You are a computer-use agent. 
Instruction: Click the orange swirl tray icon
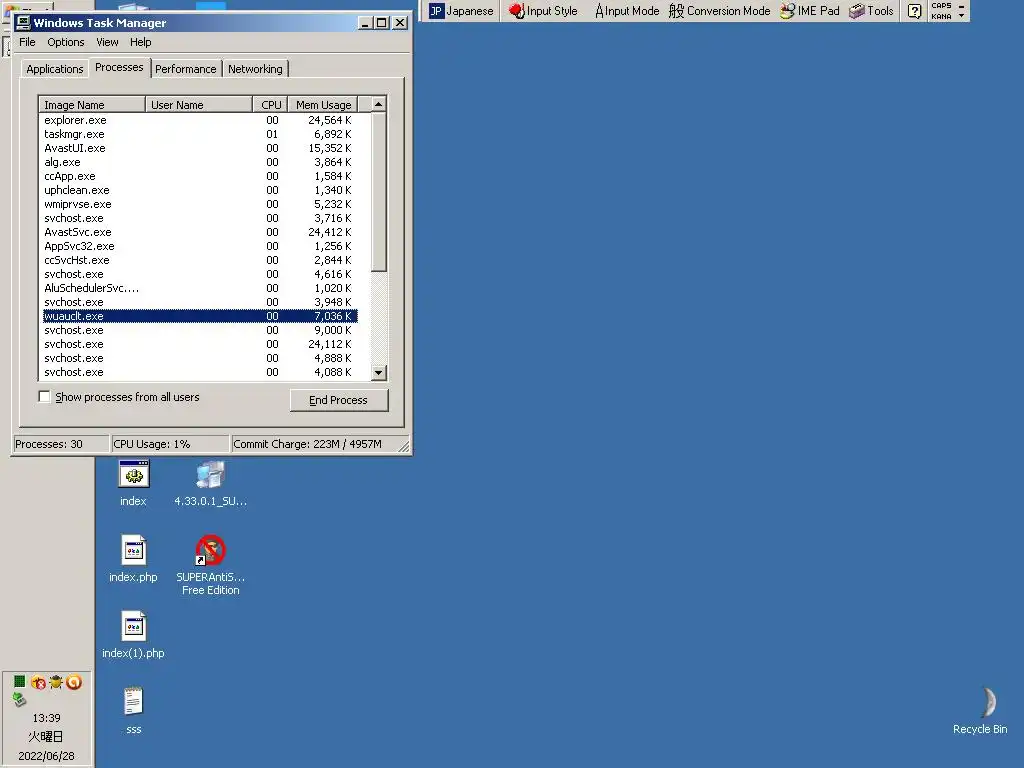click(74, 682)
